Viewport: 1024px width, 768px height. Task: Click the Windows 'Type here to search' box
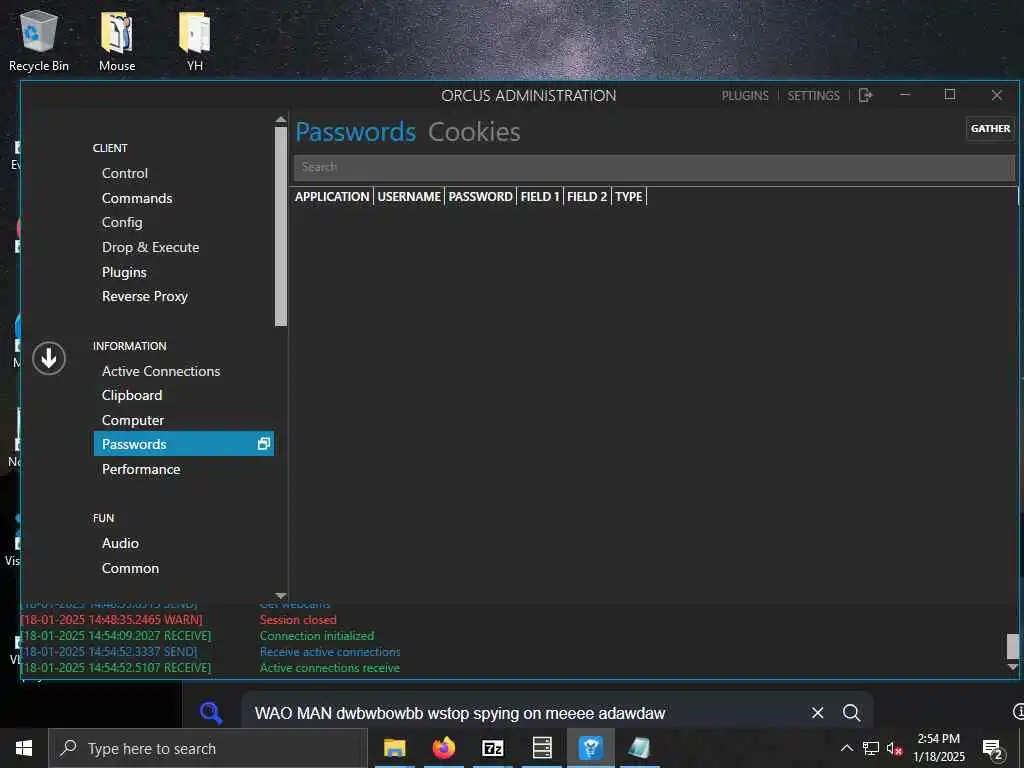tap(208, 748)
